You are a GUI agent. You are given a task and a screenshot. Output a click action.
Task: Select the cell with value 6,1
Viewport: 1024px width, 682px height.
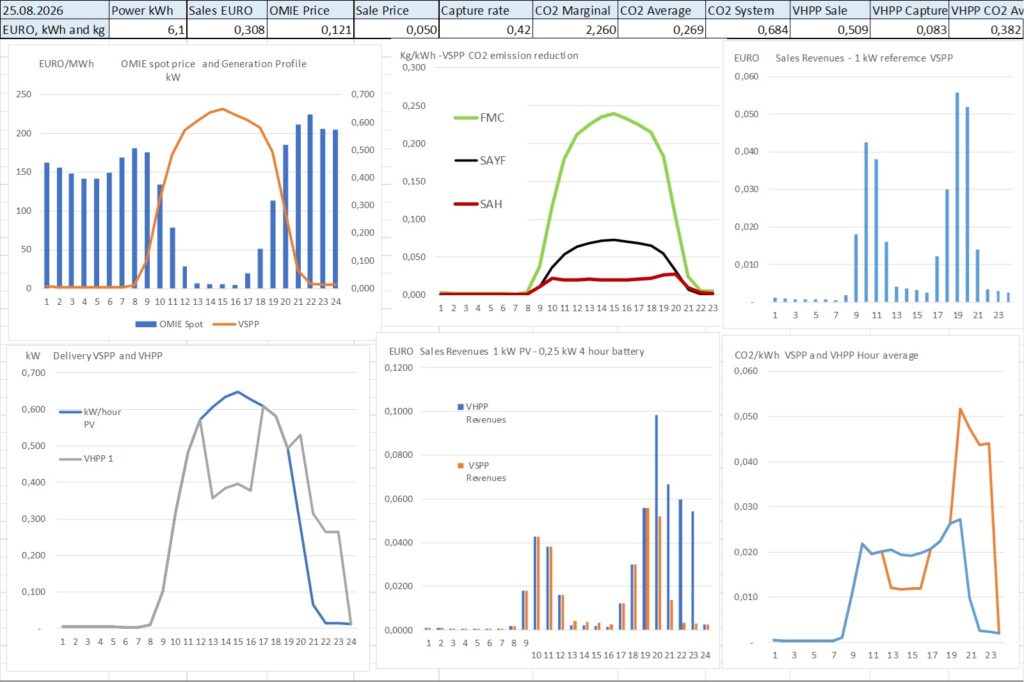pyautogui.click(x=148, y=29)
